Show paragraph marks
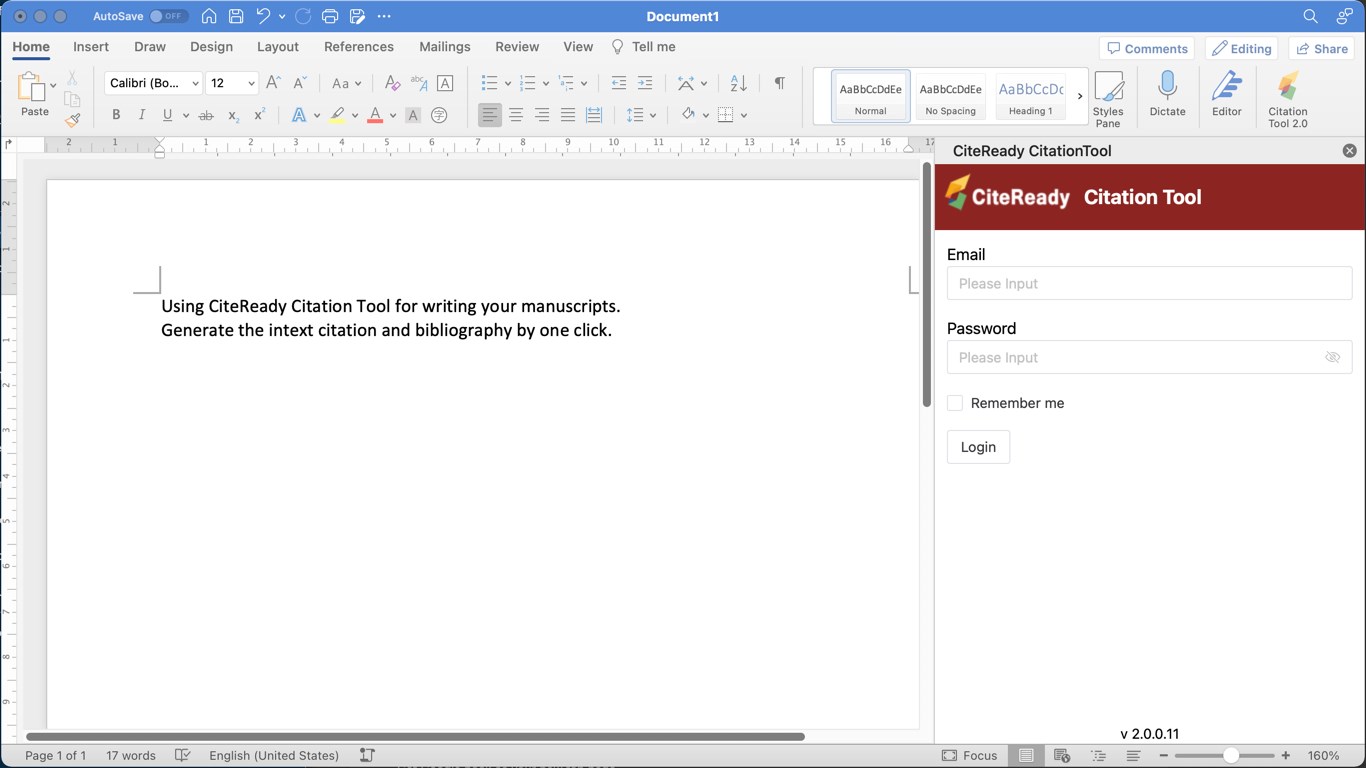Viewport: 1366px width, 768px height. coord(779,83)
